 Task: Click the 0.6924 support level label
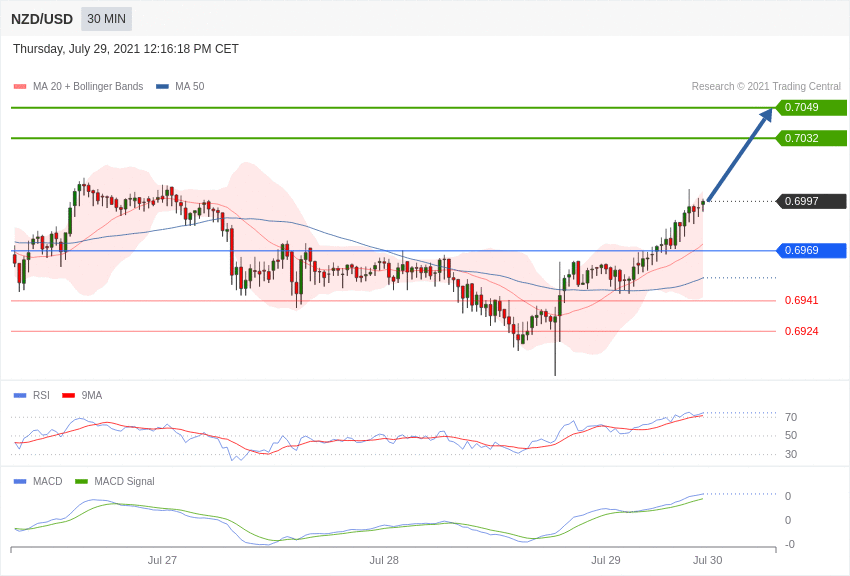point(802,331)
